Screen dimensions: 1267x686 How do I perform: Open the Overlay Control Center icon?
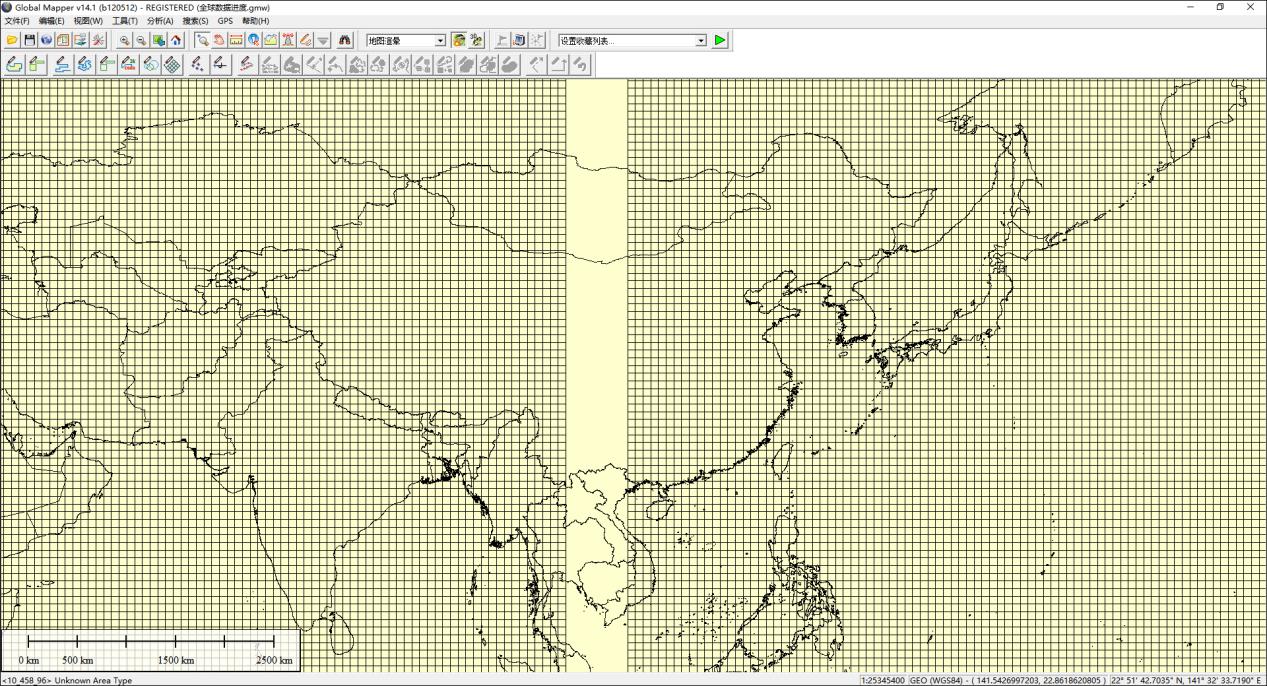point(64,40)
